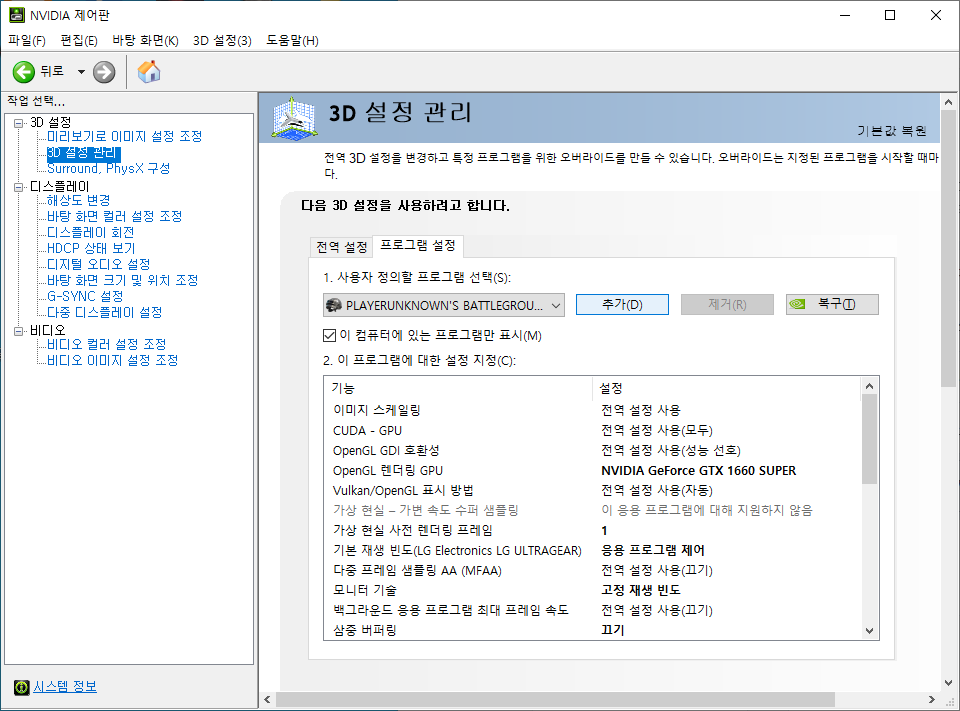960x711 pixels.
Task: Click NVIDIA GeForce GTX 1660 SUPER value
Action: click(x=699, y=470)
